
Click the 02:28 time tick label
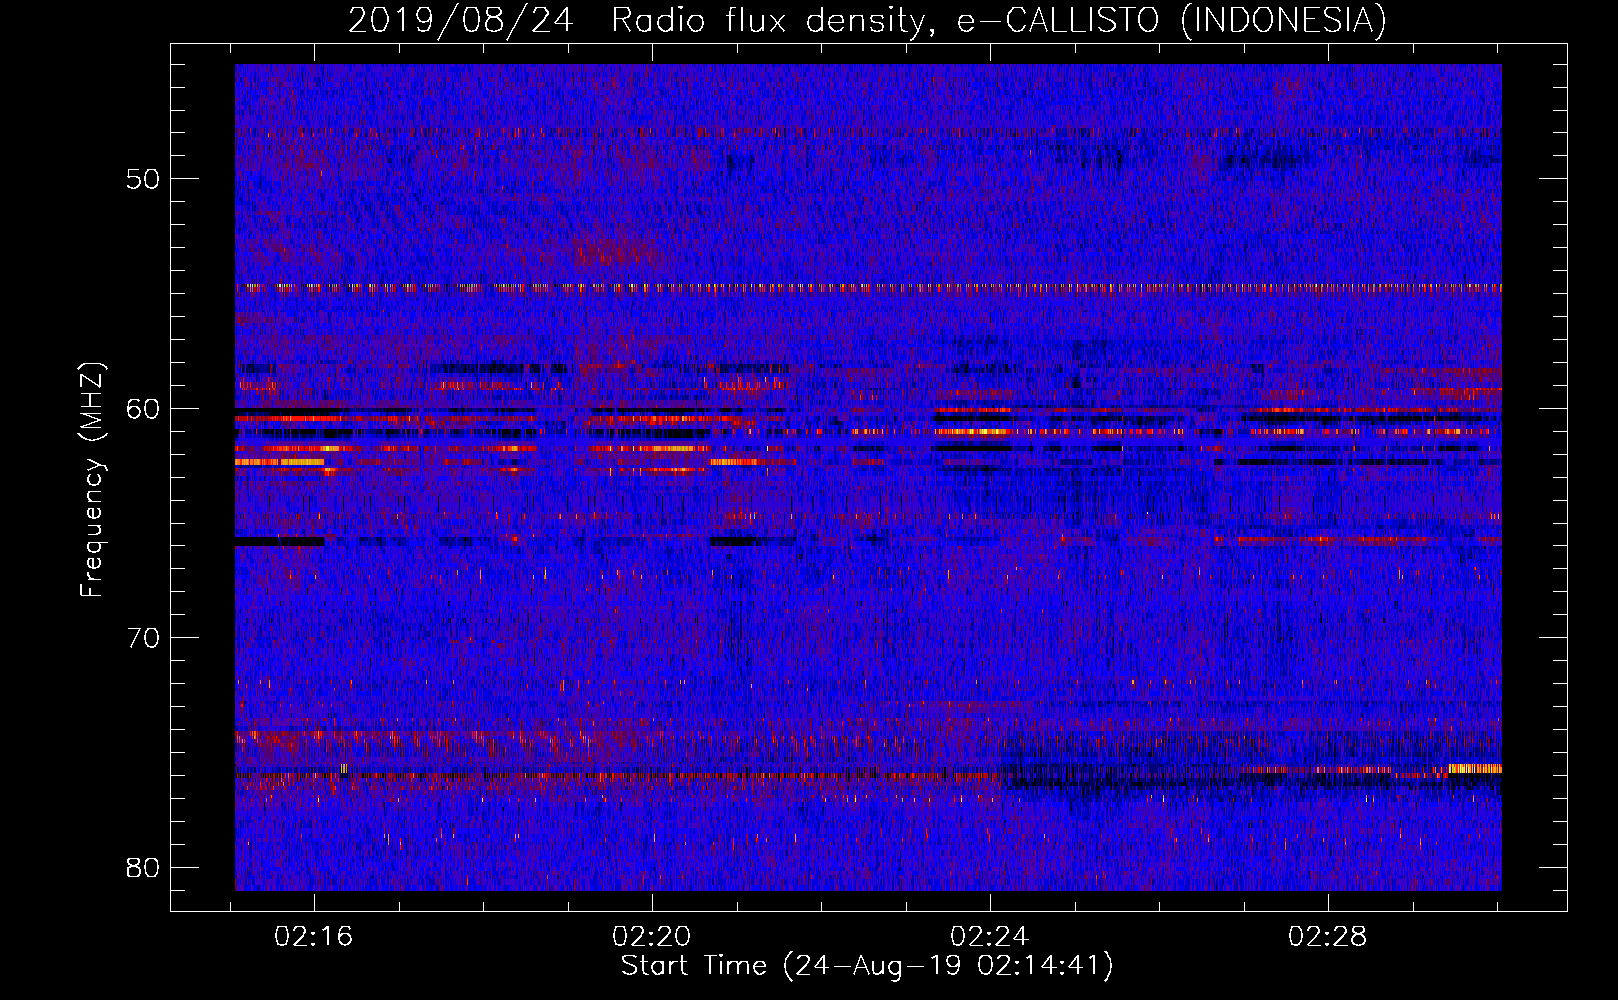coord(1327,937)
